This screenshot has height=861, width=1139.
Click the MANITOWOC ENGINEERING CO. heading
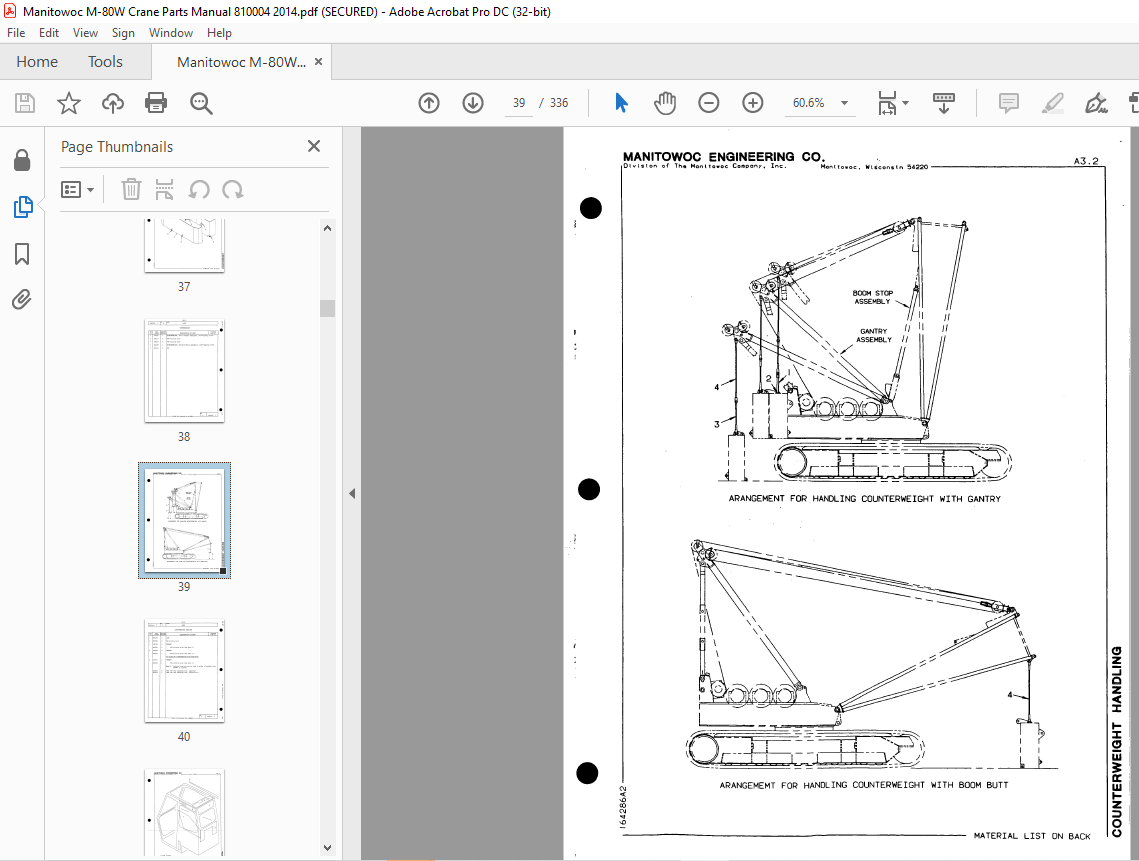point(723,156)
